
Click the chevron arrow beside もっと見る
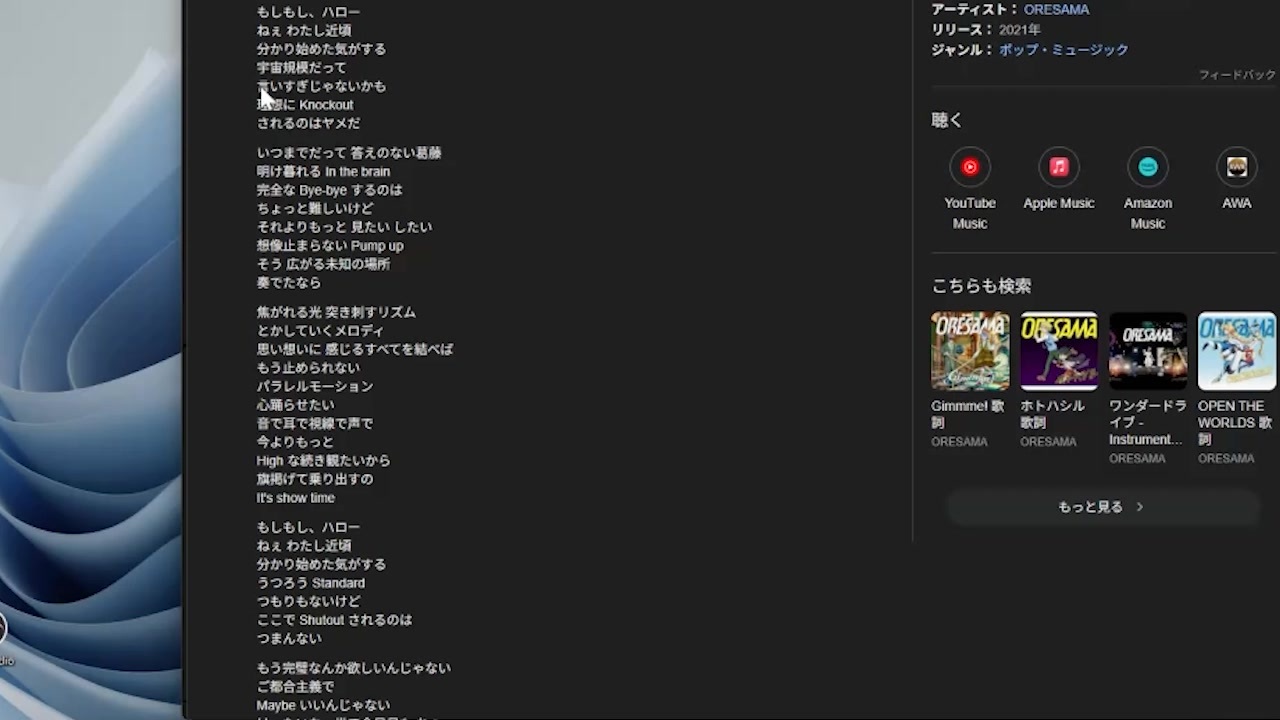(x=1140, y=507)
